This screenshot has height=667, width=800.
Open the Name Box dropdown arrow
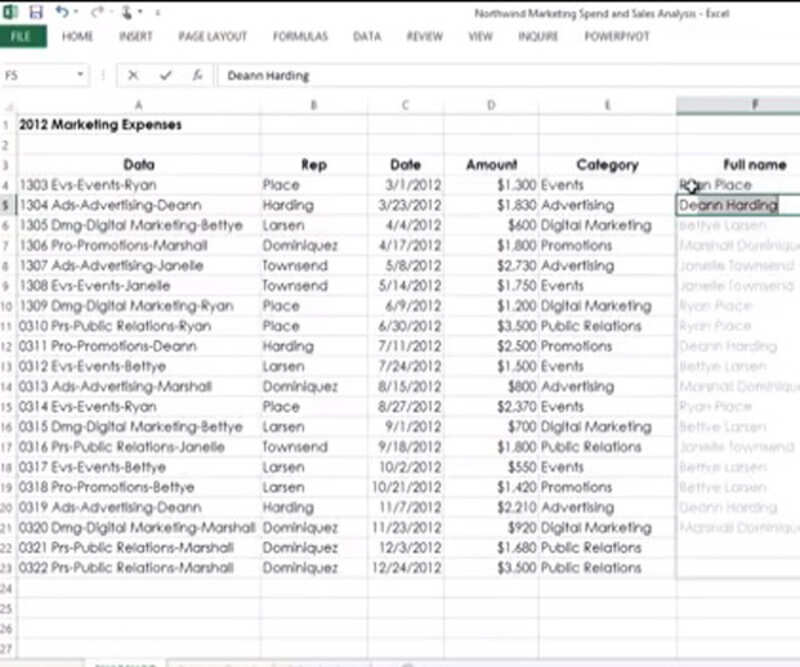[80, 75]
